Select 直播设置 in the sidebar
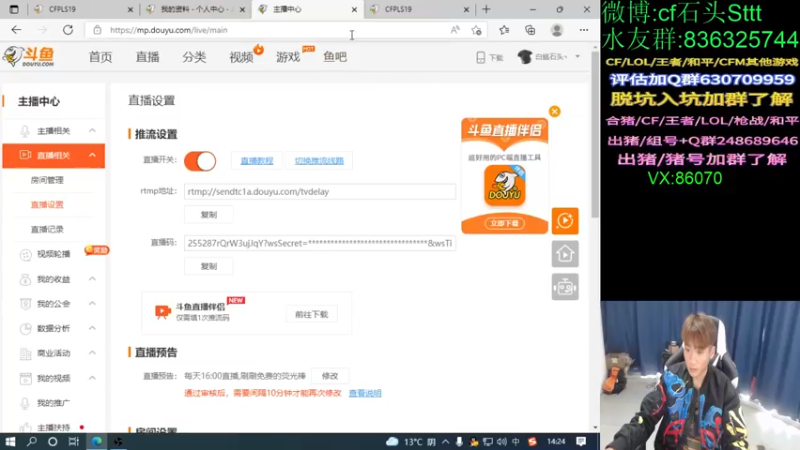Viewport: 800px width, 450px height. click(x=47, y=205)
